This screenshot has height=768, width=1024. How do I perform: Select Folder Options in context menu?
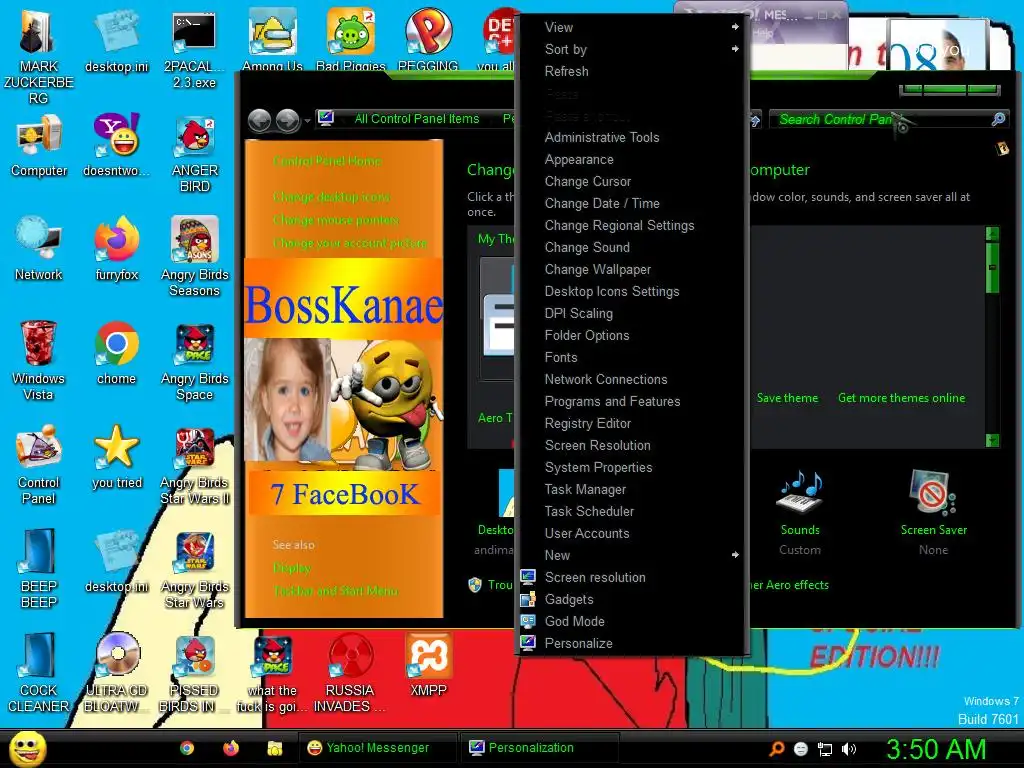[632, 335]
